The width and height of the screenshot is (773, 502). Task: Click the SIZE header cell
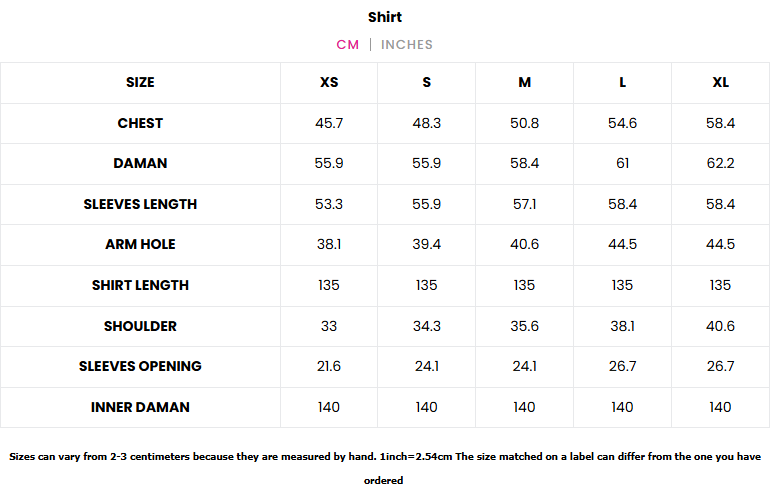tap(140, 82)
